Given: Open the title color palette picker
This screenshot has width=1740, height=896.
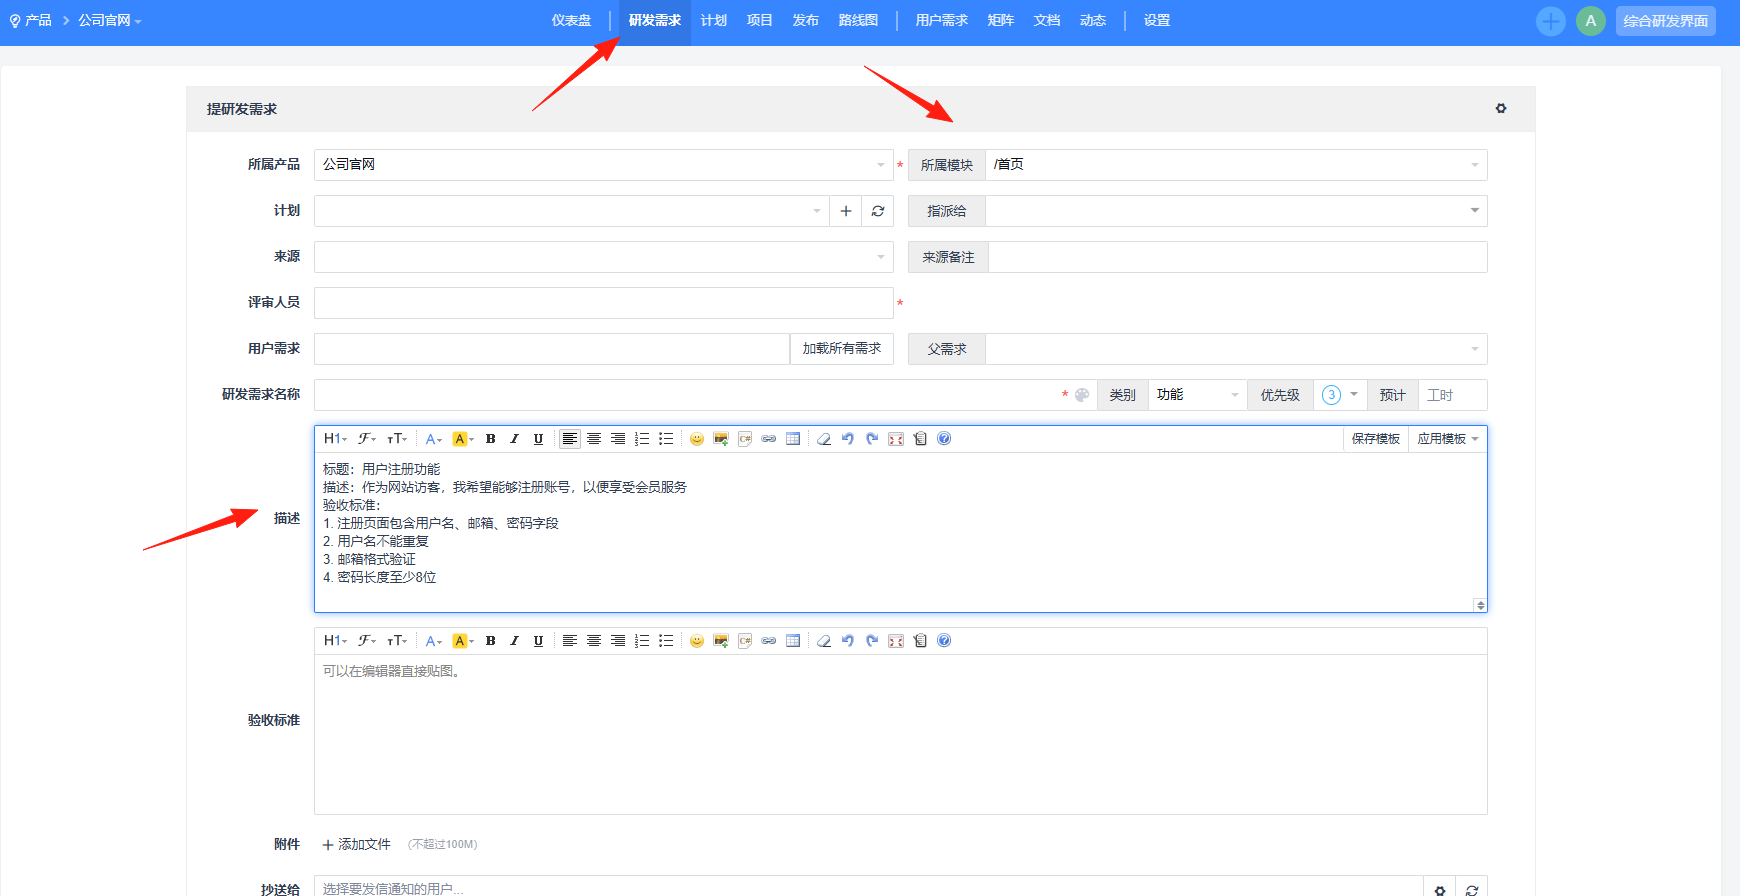Looking at the screenshot, I should 1082,395.
